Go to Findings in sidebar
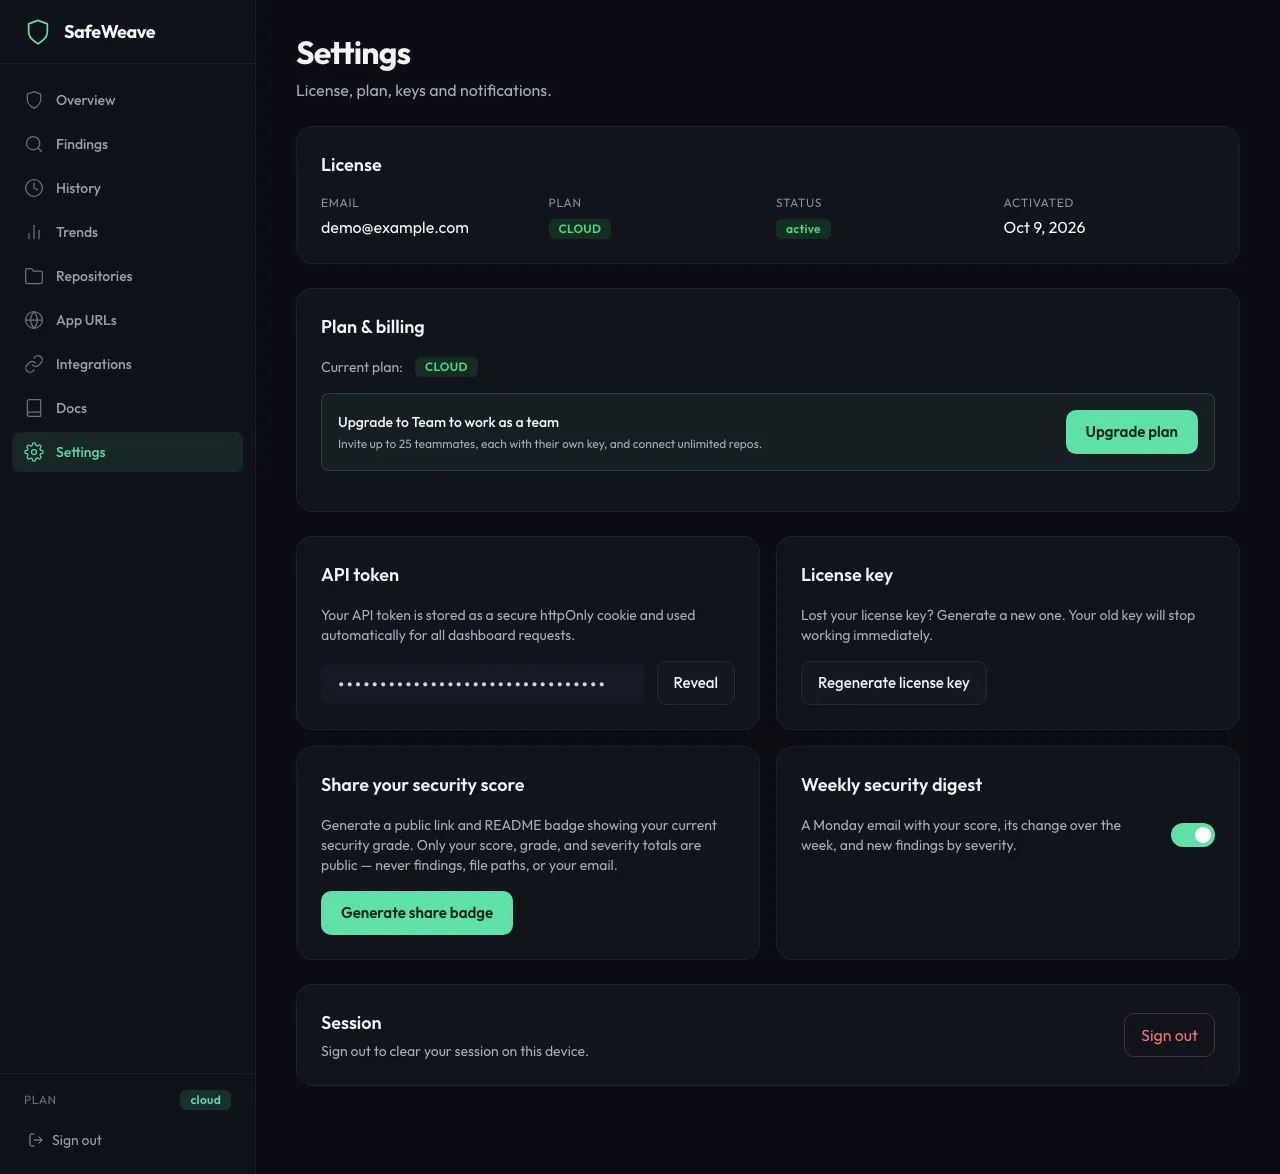Image resolution: width=1280 pixels, height=1174 pixels. (127, 144)
